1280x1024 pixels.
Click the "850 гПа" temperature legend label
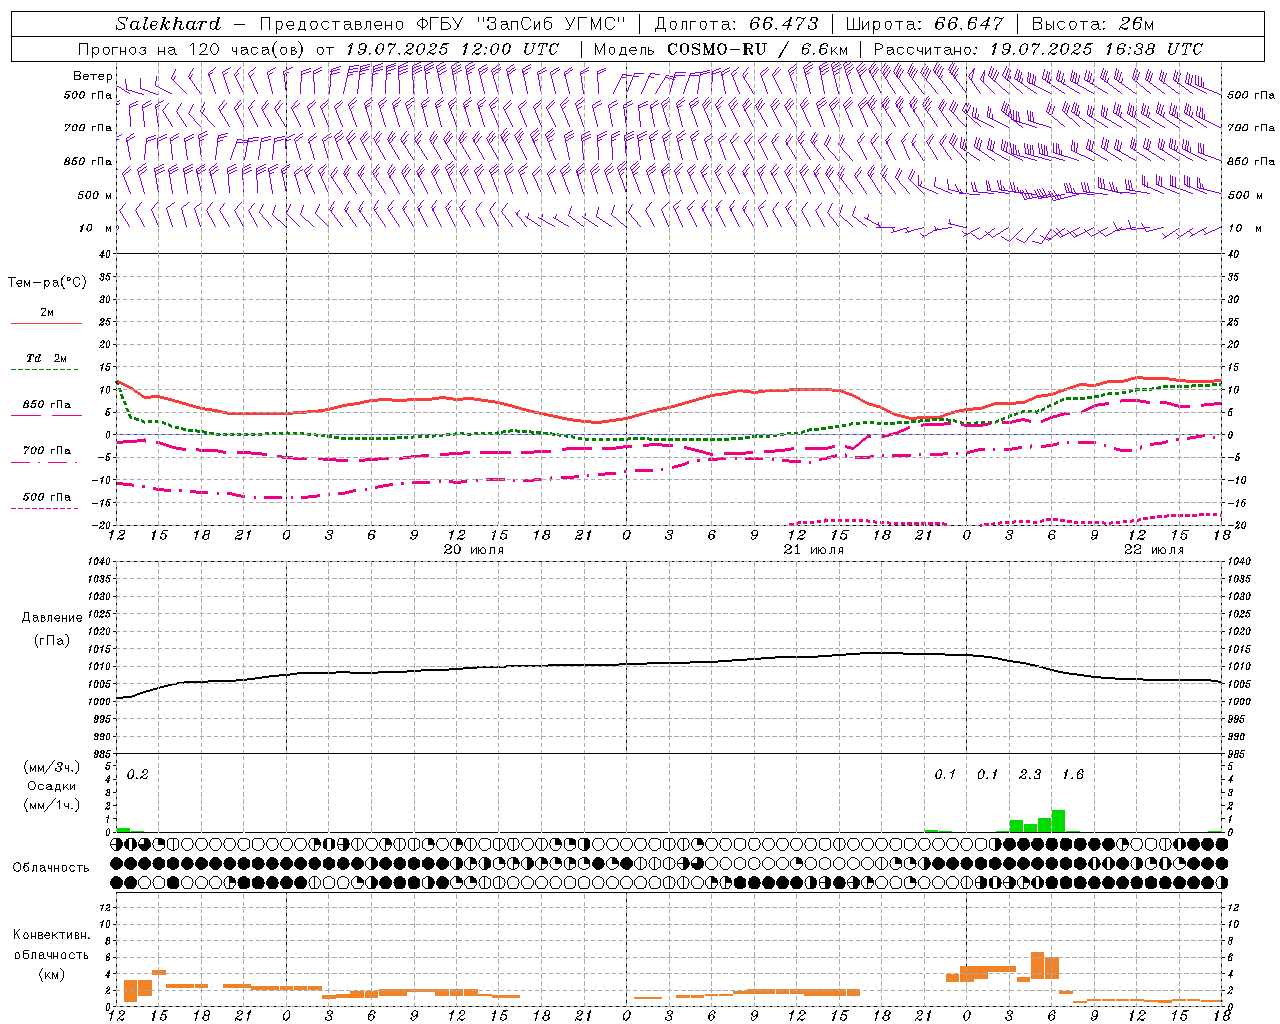(x=47, y=405)
